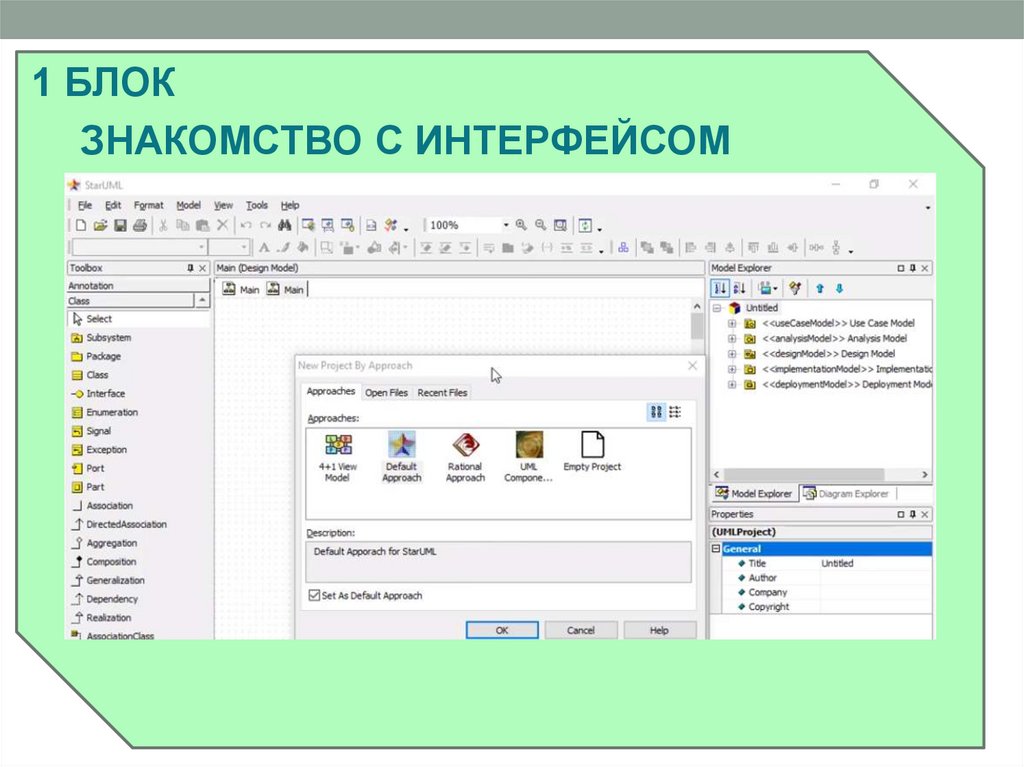Expand the Design Model node
The height and width of the screenshot is (767, 1024).
tap(732, 354)
